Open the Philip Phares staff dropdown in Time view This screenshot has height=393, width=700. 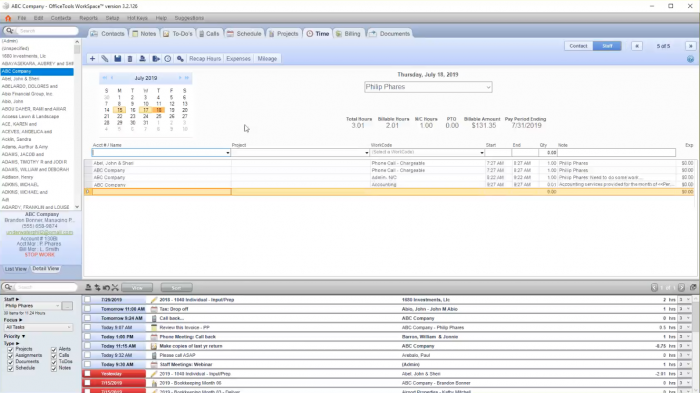click(x=428, y=87)
